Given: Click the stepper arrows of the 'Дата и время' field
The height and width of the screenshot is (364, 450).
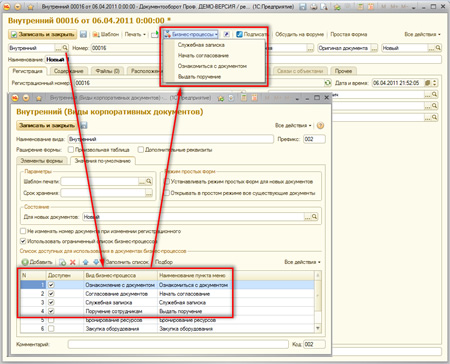Looking at the screenshot, I should point(435,83).
